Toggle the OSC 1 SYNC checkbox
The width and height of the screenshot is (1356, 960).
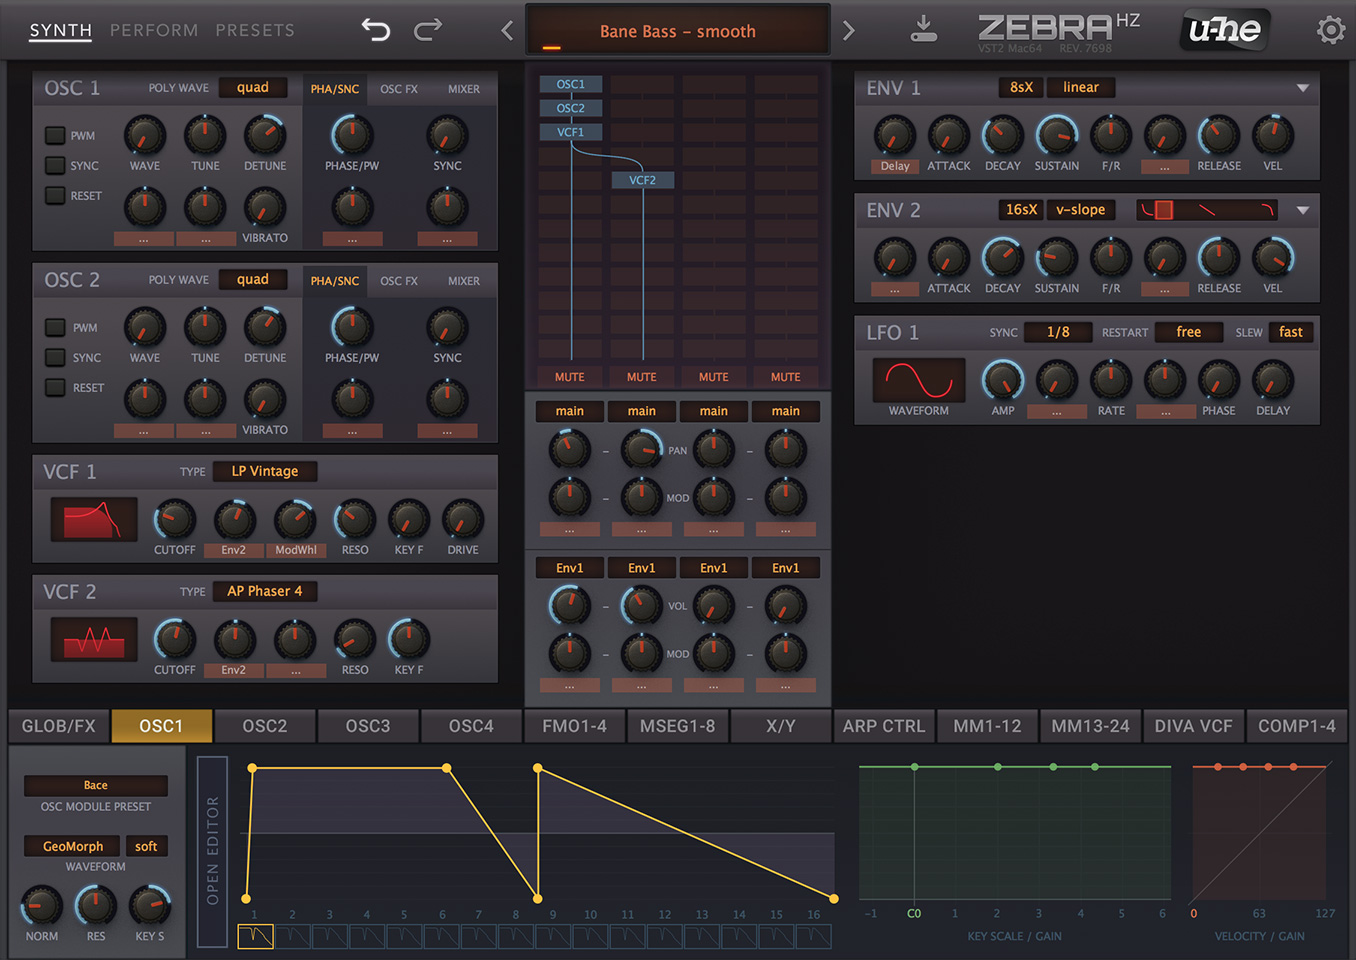pos(55,165)
